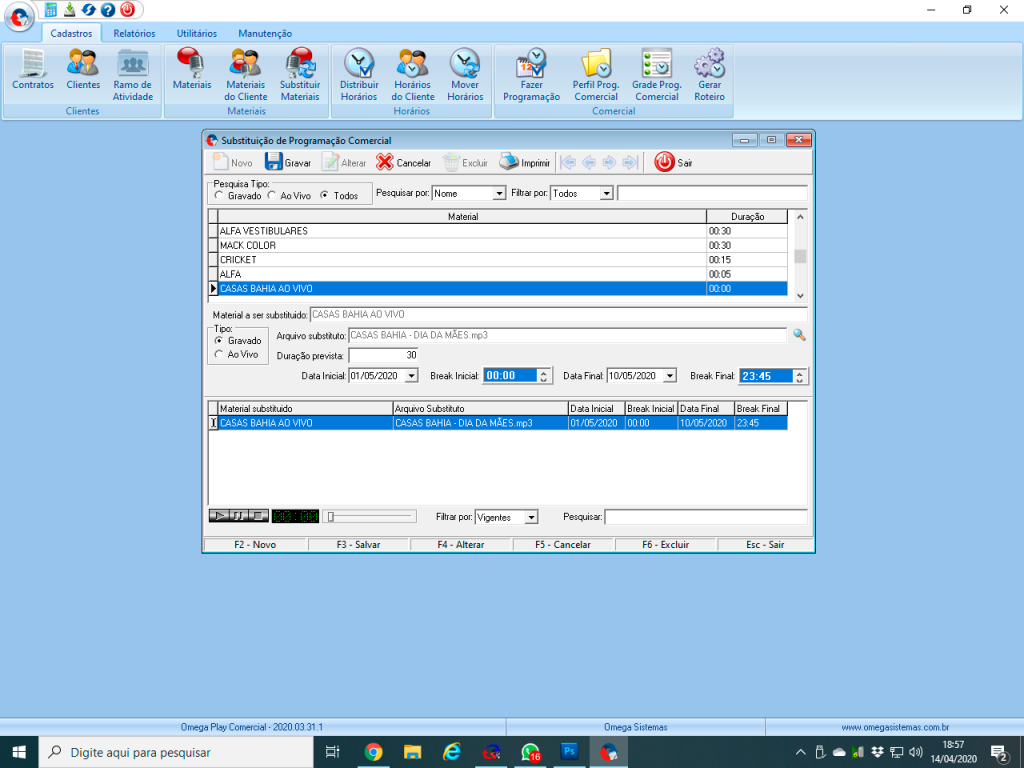Choose Ao Vivo in the Tipo group
This screenshot has width=1024, height=768.
tap(220, 355)
